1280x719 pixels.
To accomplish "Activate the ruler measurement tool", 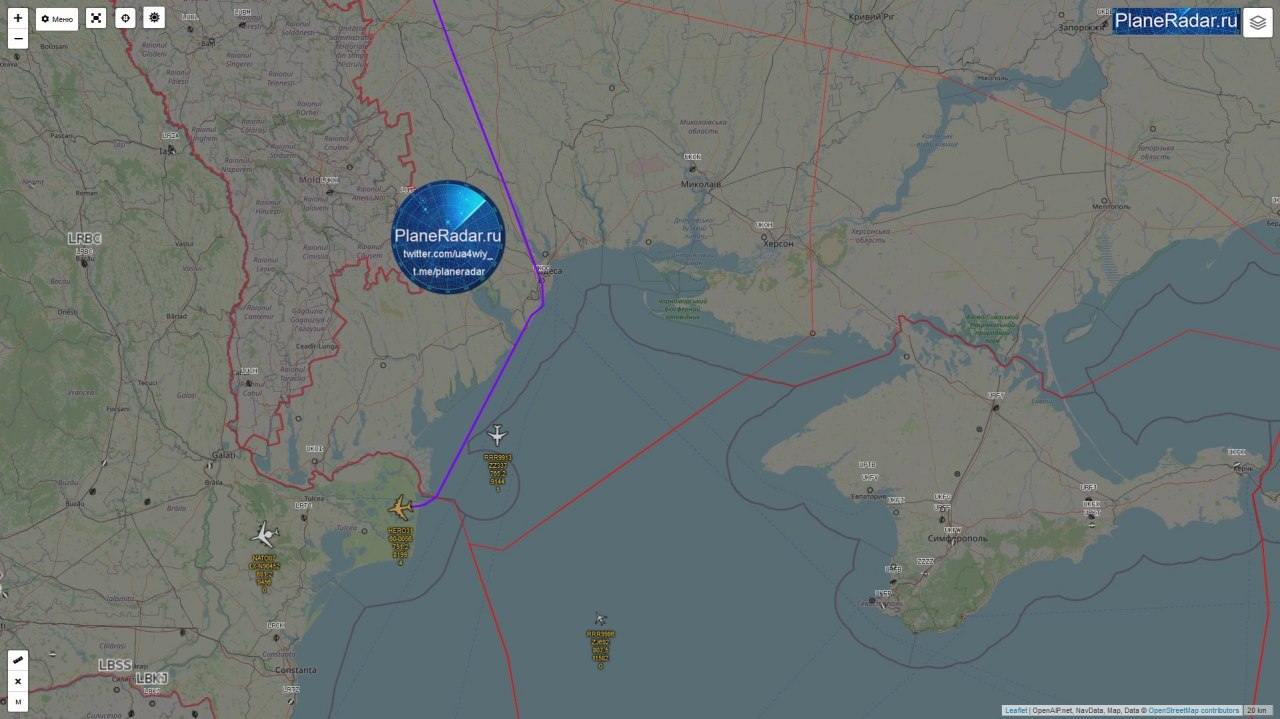I will click(18, 660).
